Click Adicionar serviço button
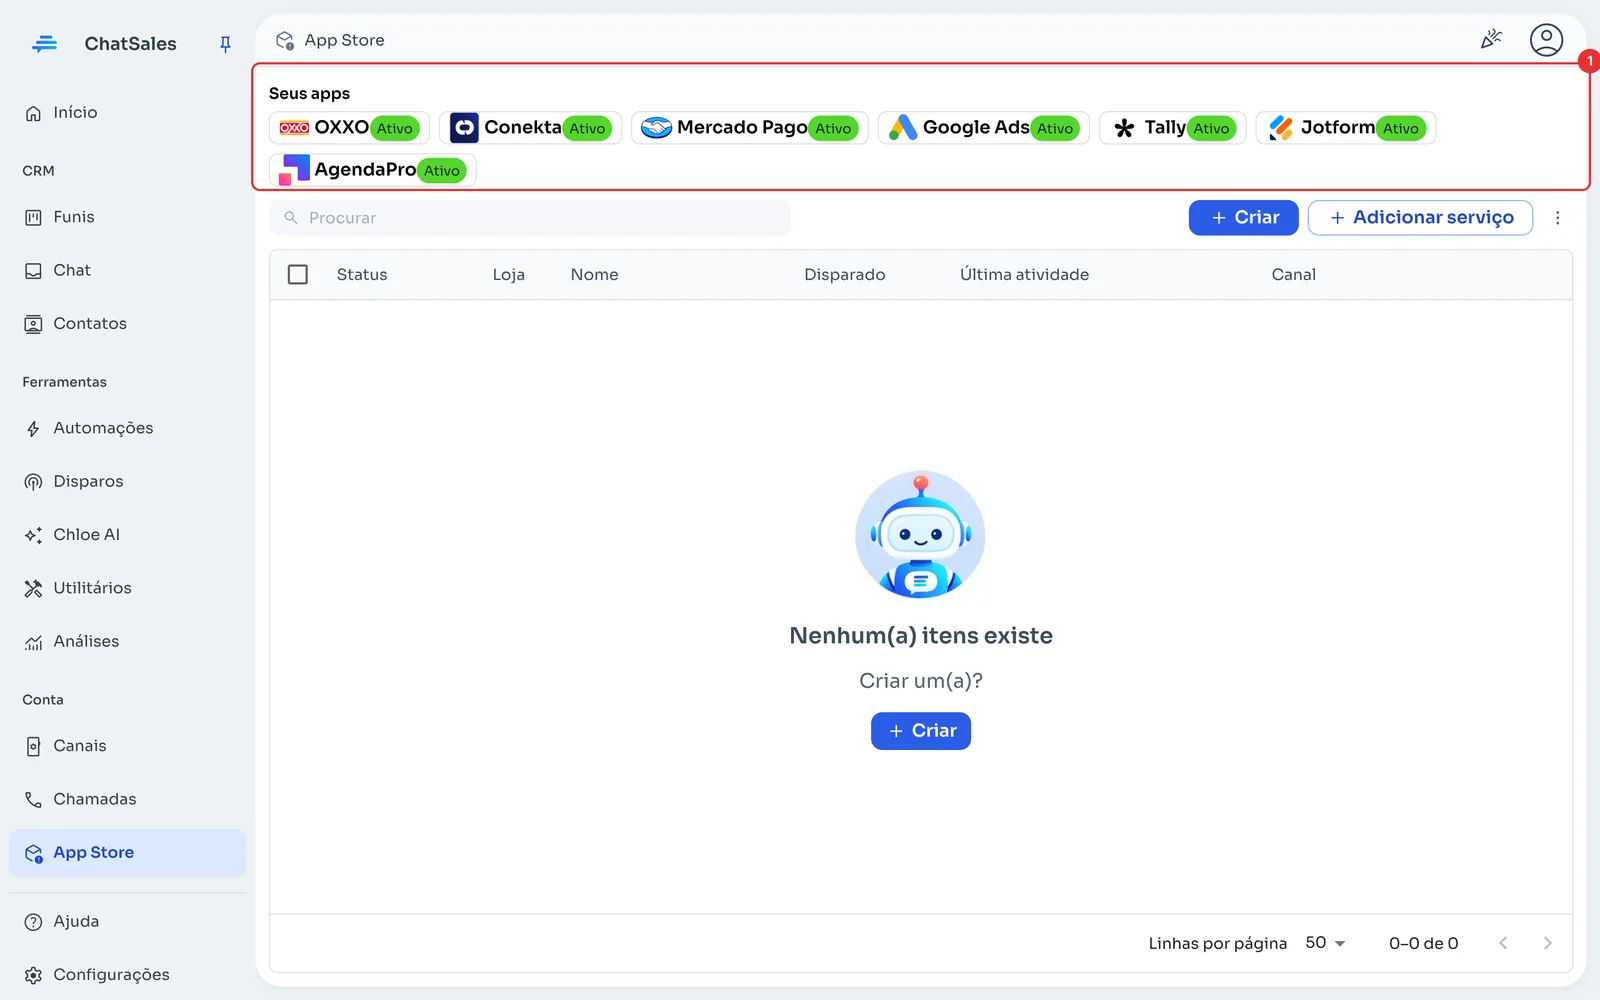This screenshot has height=1000, width=1600. [x=1420, y=218]
